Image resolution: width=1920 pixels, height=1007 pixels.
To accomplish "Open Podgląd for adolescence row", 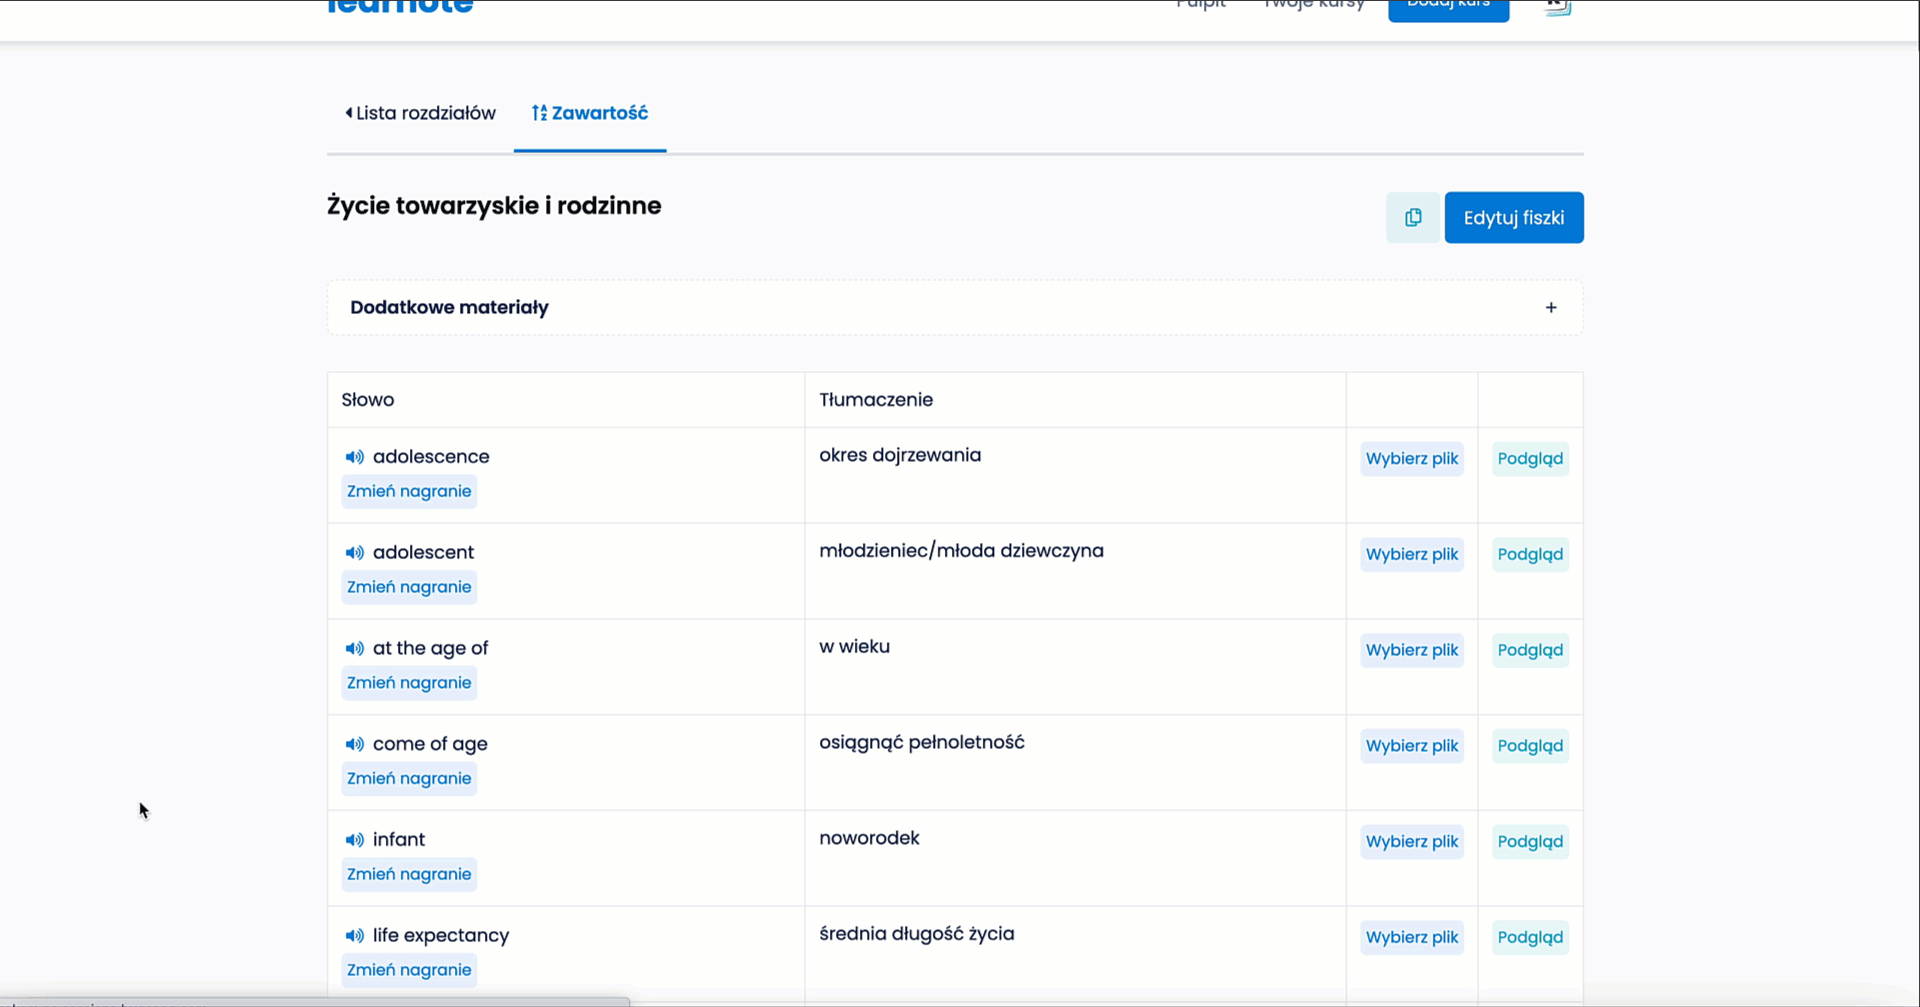I will tap(1529, 459).
